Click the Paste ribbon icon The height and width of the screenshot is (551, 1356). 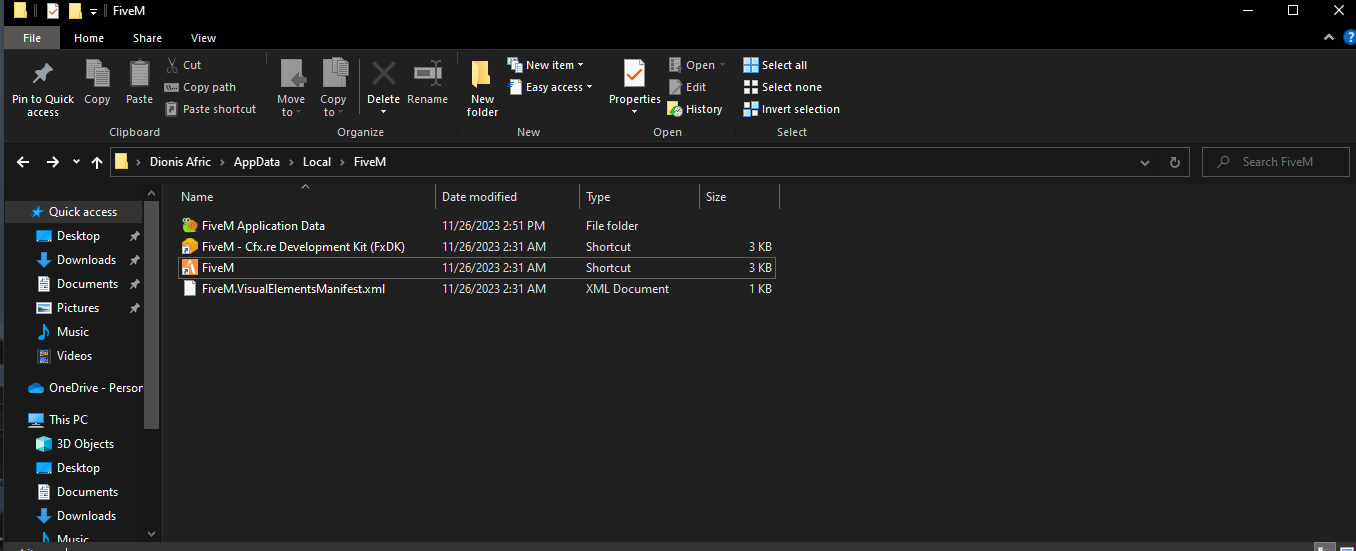[x=139, y=74]
